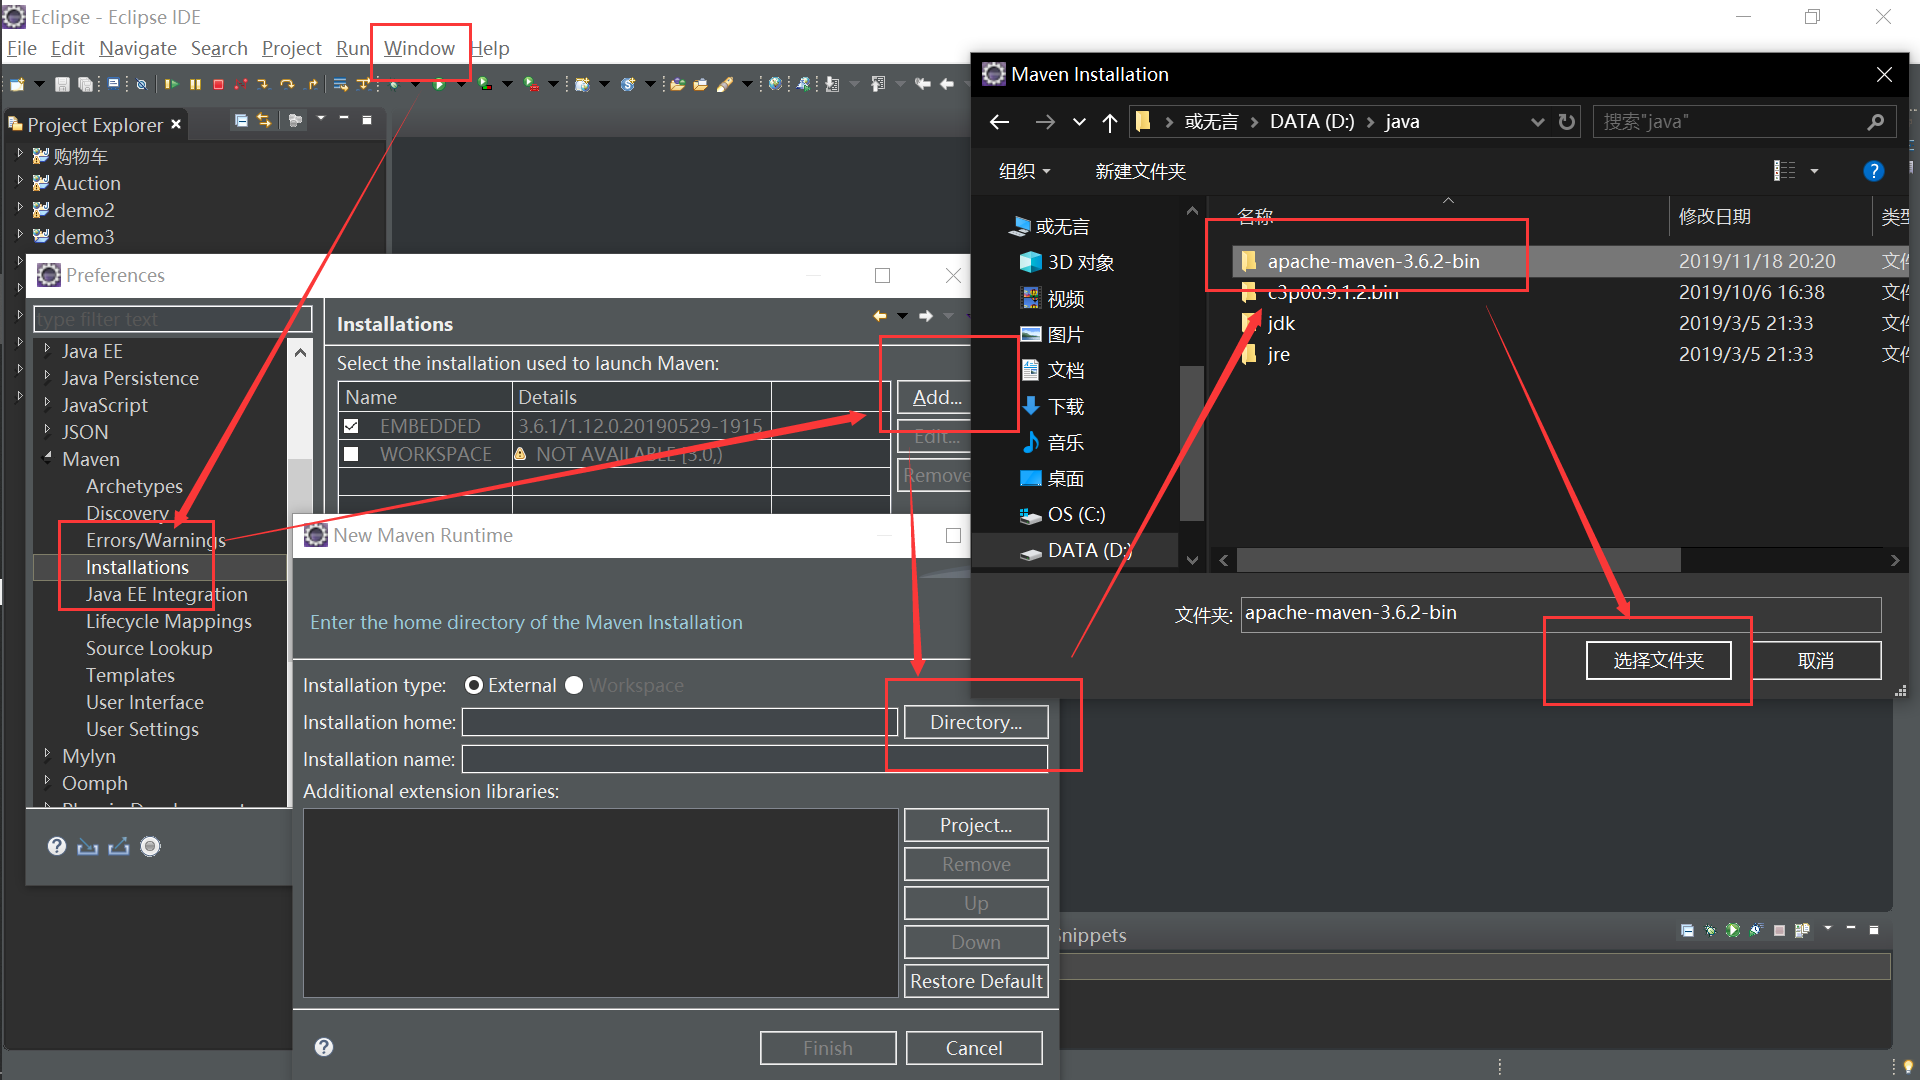Image resolution: width=1920 pixels, height=1080 pixels.
Task: Open the Search menu
Action: click(219, 48)
